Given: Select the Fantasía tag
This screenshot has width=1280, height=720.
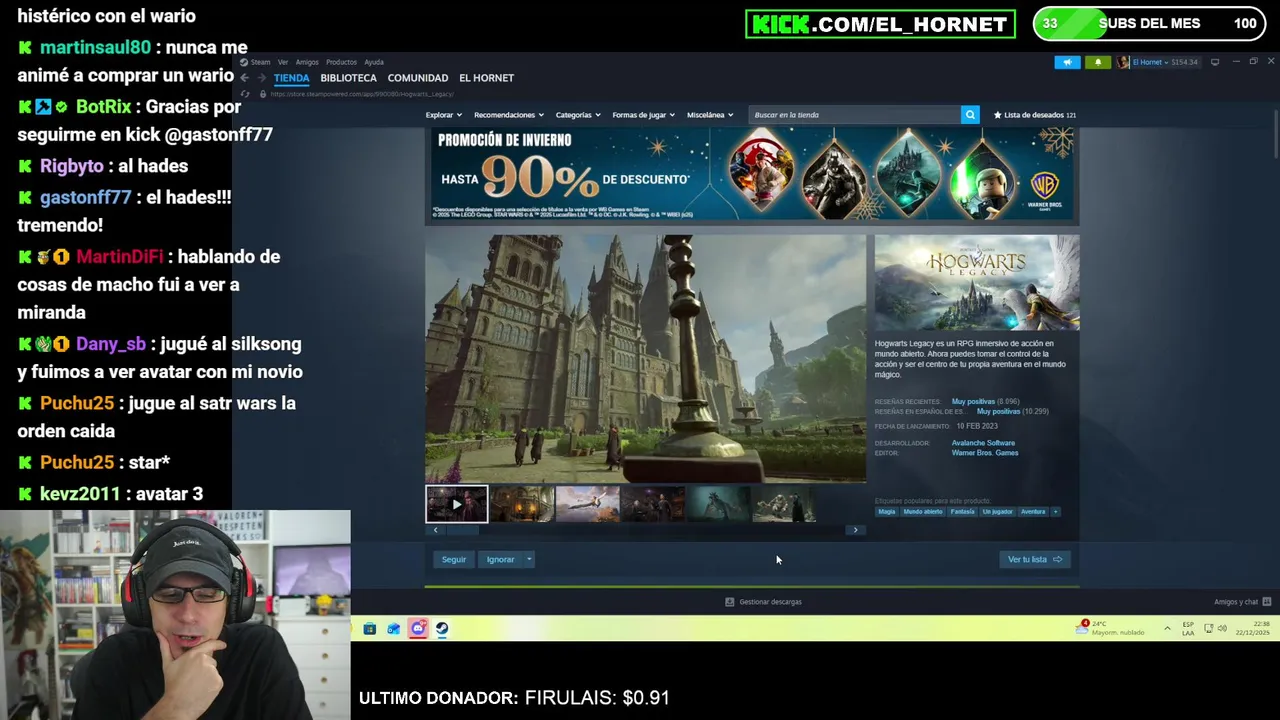Looking at the screenshot, I should click(x=962, y=512).
